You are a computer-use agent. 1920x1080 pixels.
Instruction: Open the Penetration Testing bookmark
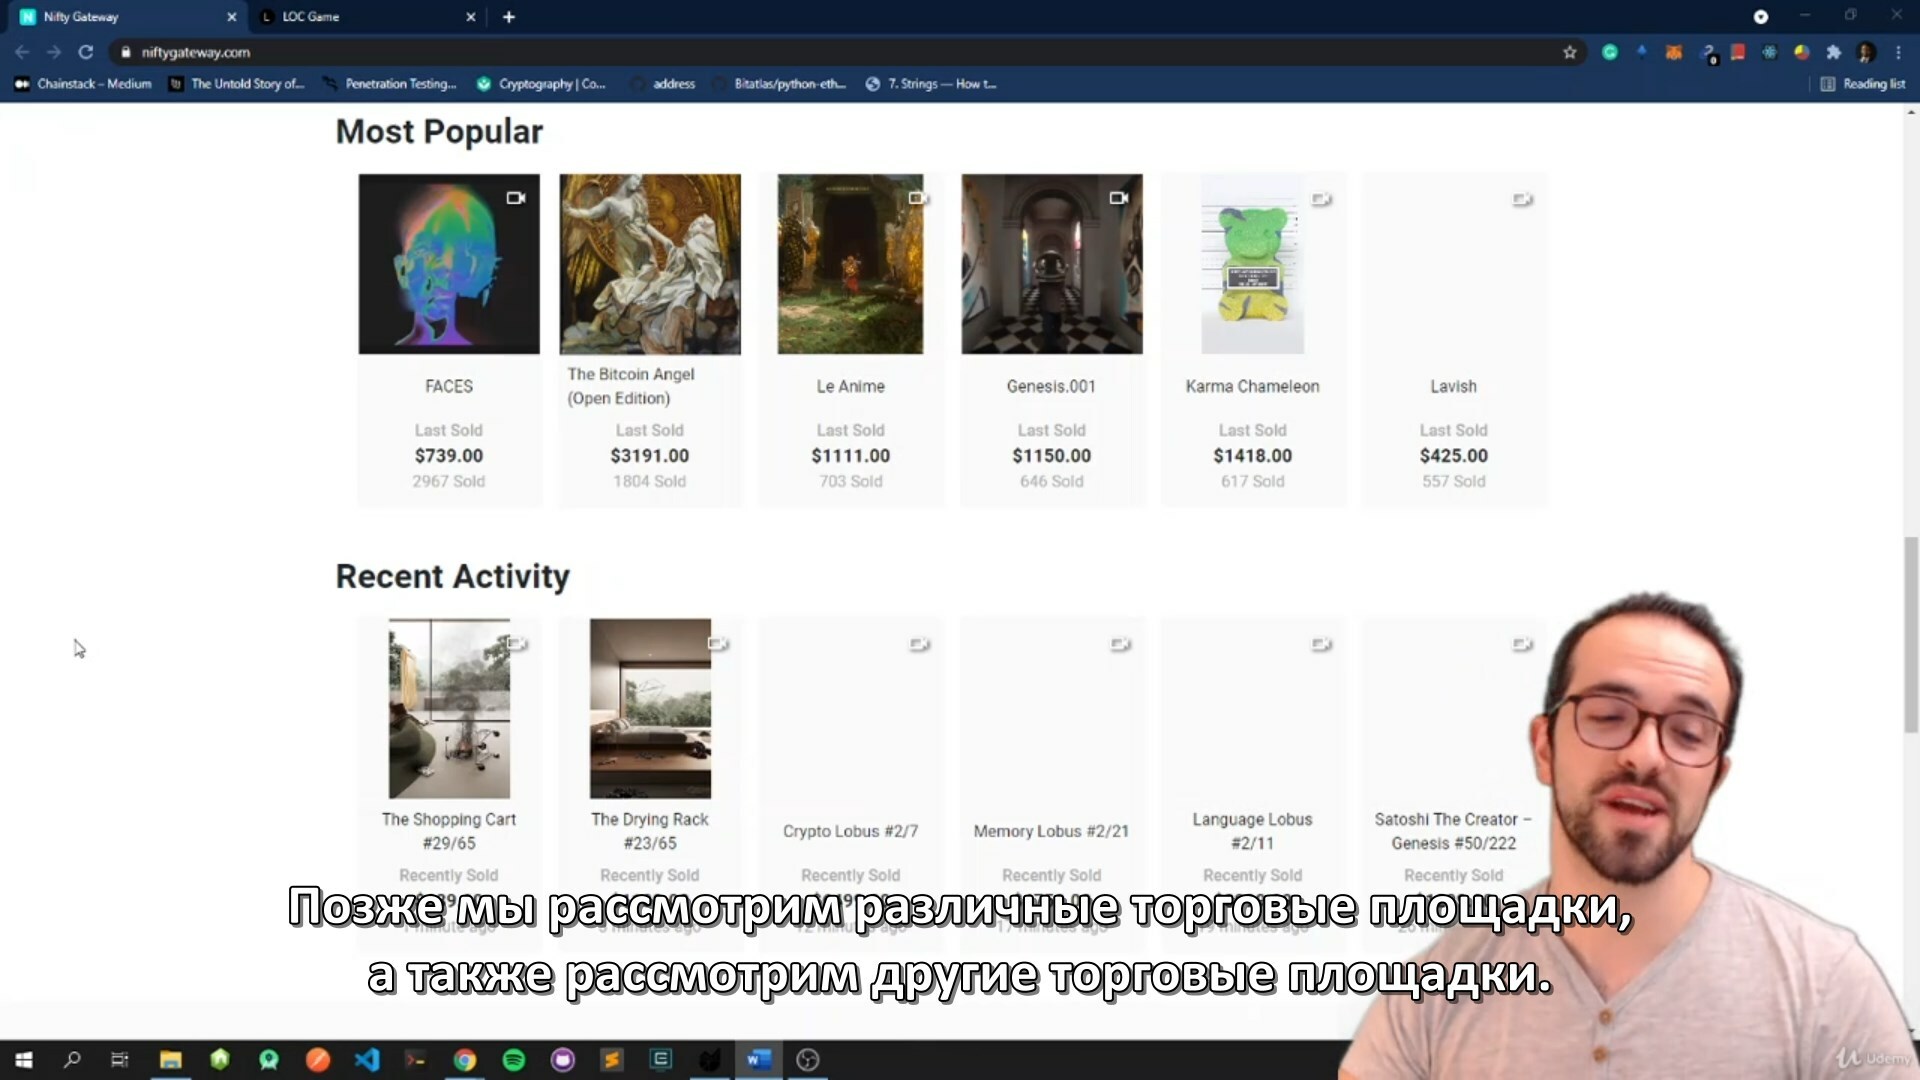(389, 84)
